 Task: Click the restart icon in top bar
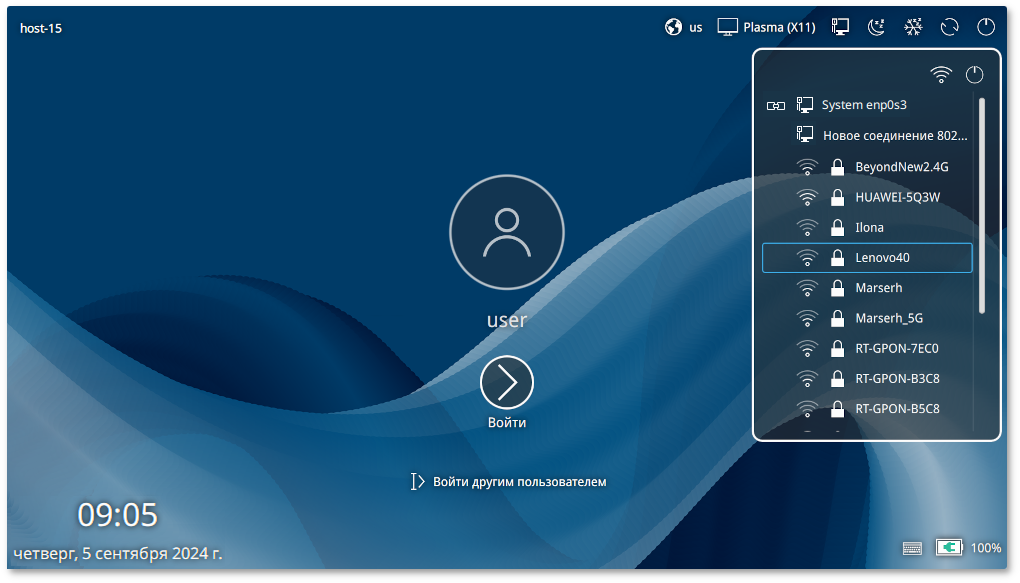(950, 28)
